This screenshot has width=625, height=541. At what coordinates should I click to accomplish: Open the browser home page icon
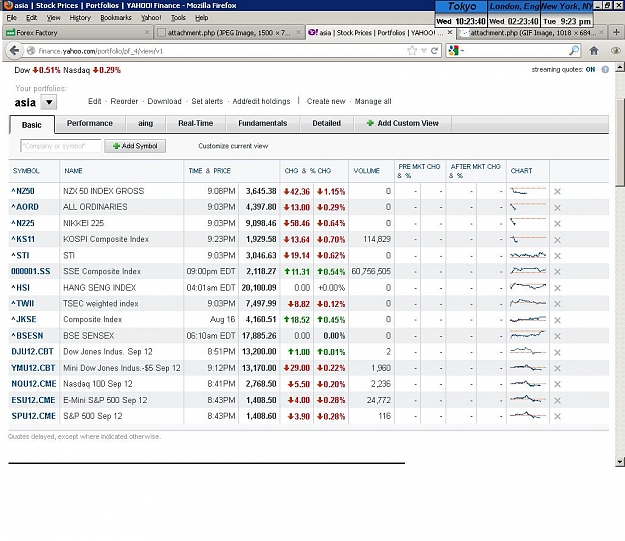[594, 51]
